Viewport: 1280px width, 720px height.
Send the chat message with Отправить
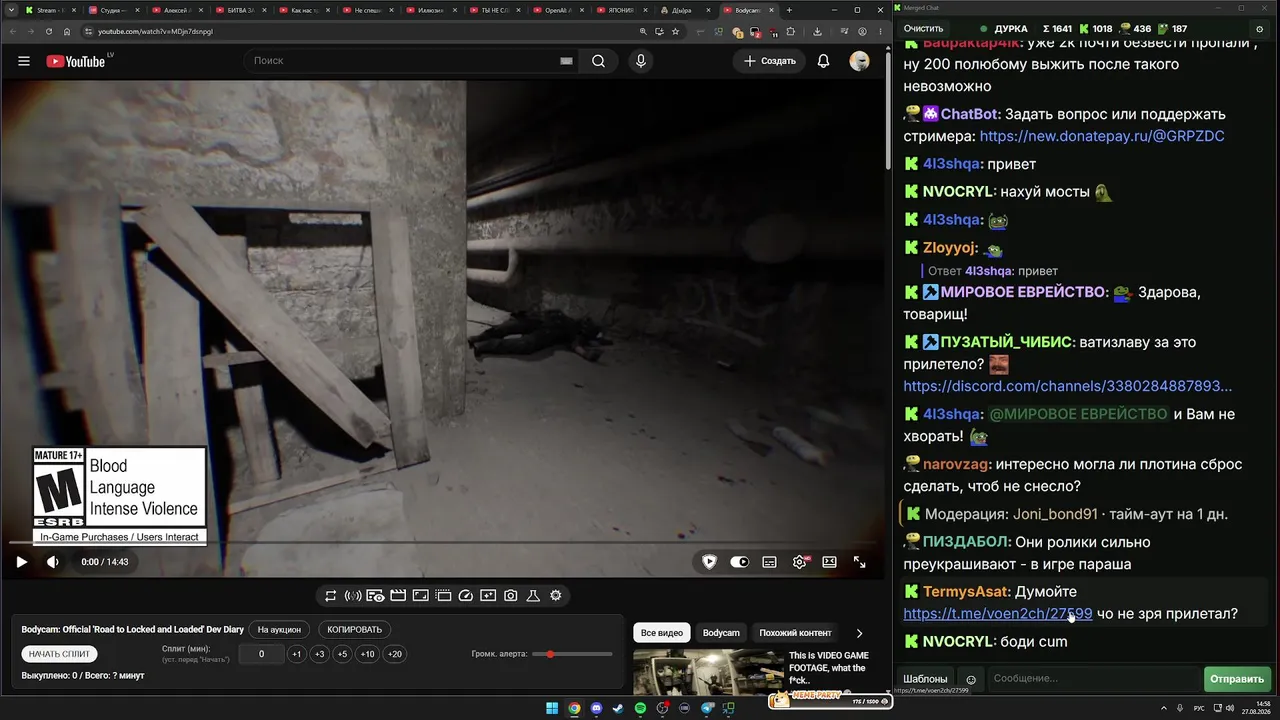(1237, 679)
